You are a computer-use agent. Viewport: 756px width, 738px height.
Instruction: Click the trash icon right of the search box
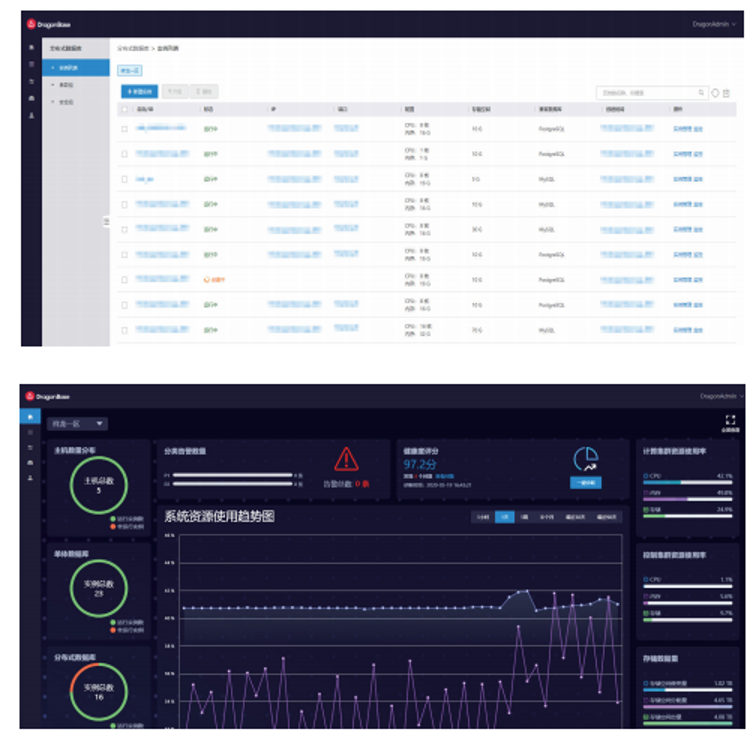tap(725, 93)
